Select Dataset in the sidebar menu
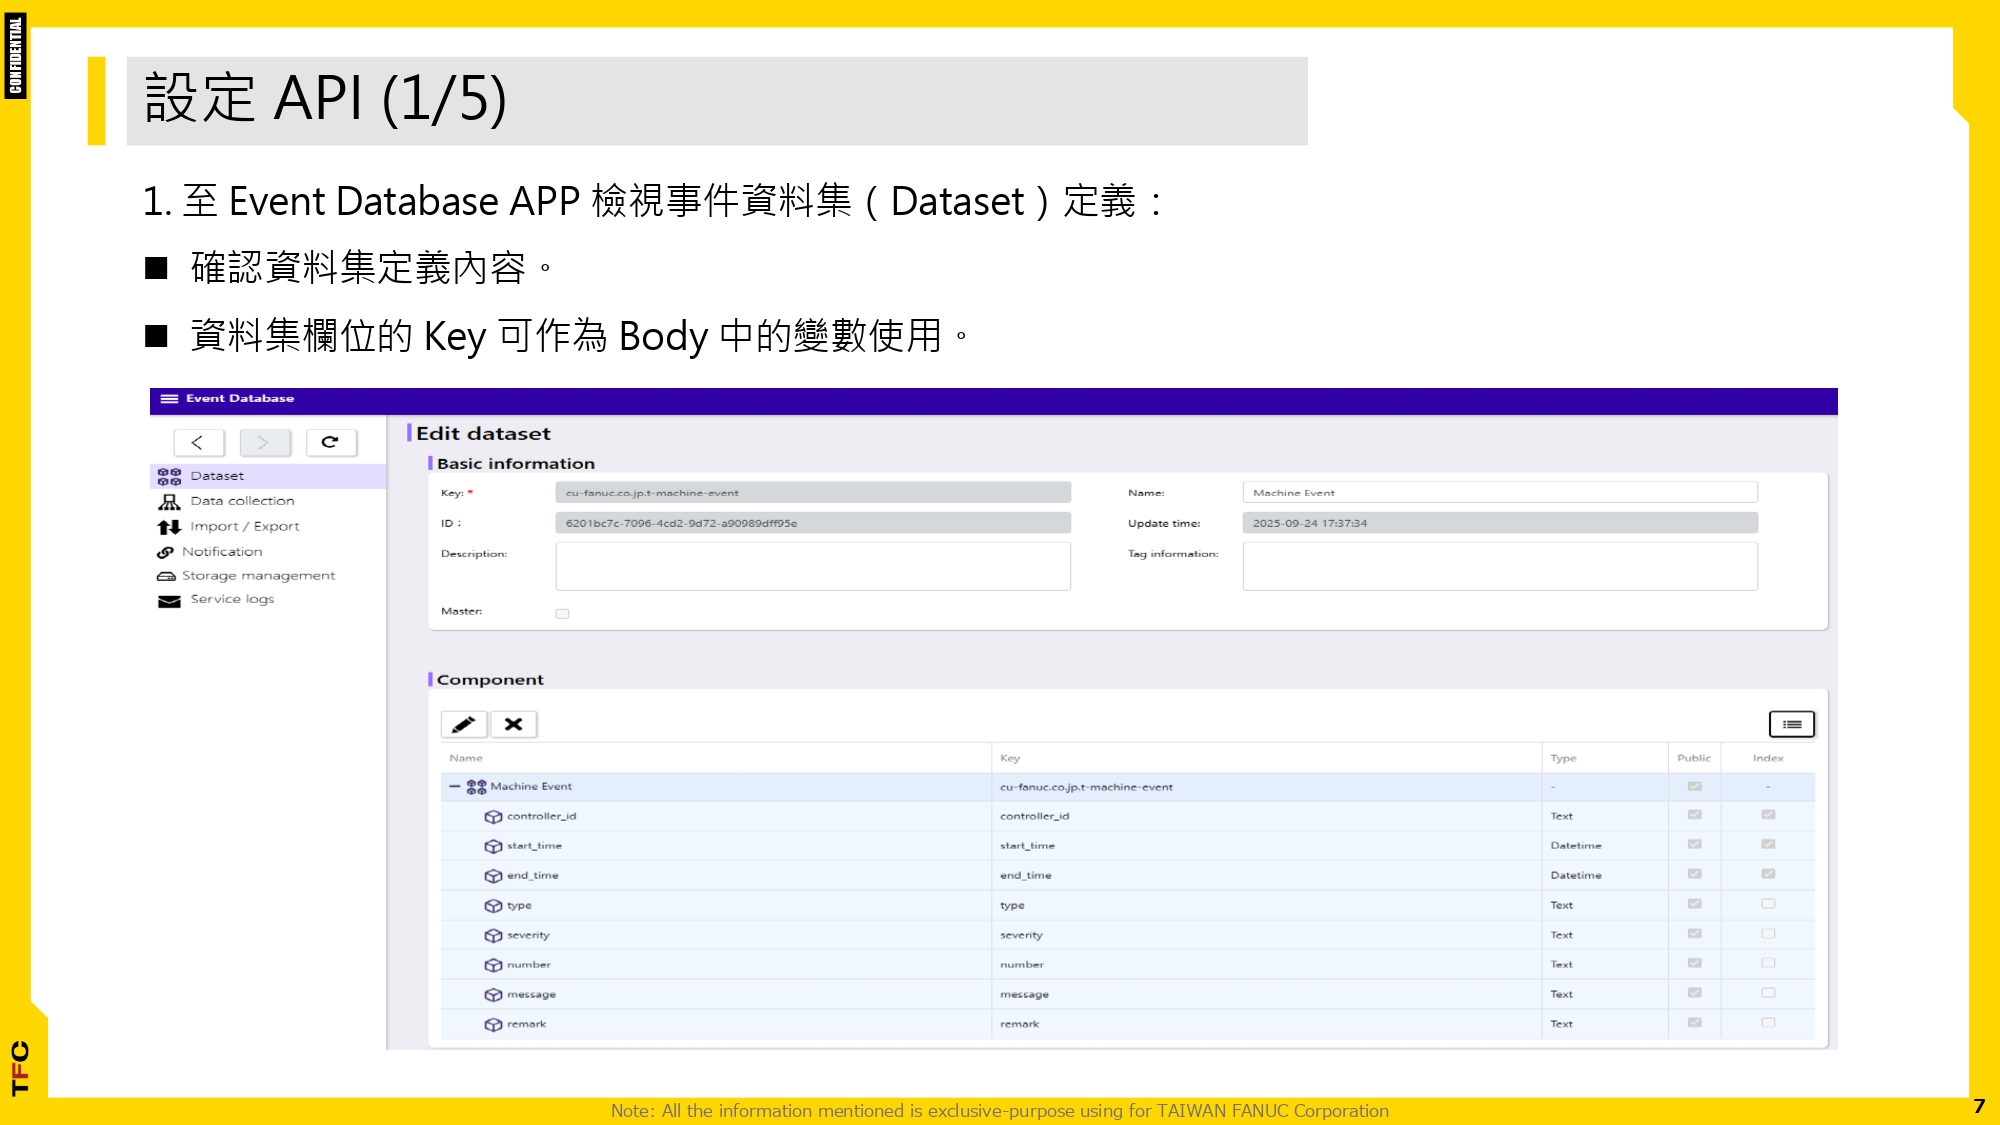The width and height of the screenshot is (2000, 1125). tap(219, 475)
